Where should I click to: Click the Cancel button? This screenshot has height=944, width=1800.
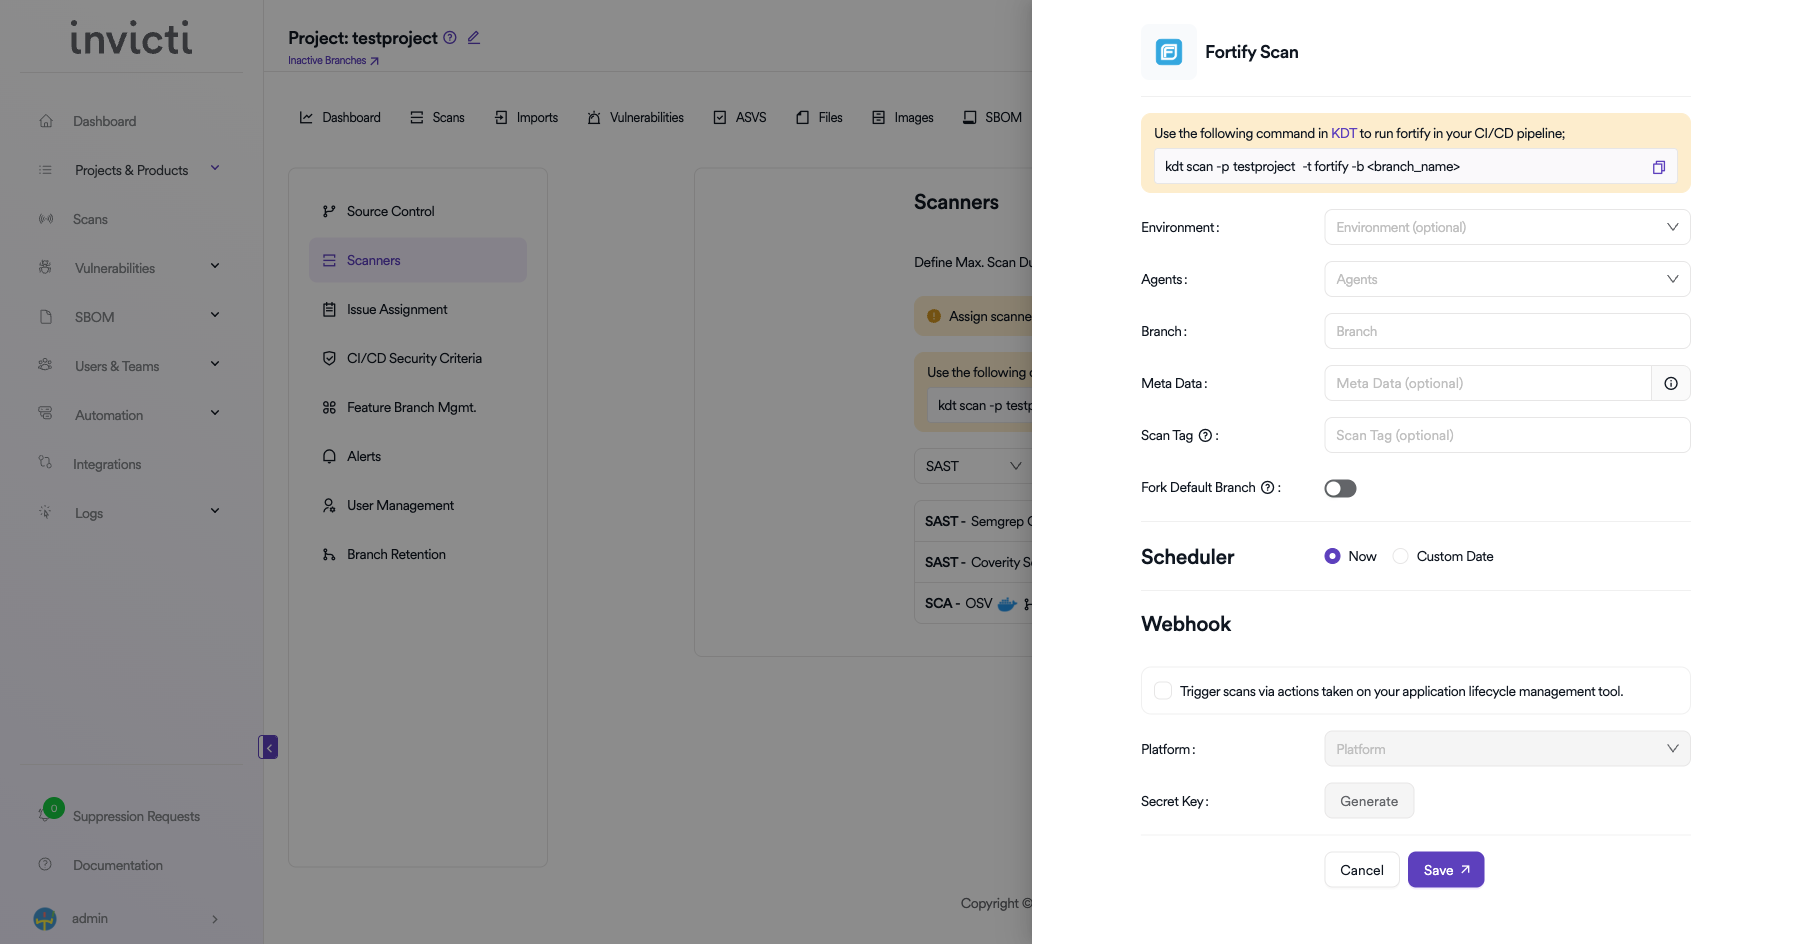[1362, 870]
